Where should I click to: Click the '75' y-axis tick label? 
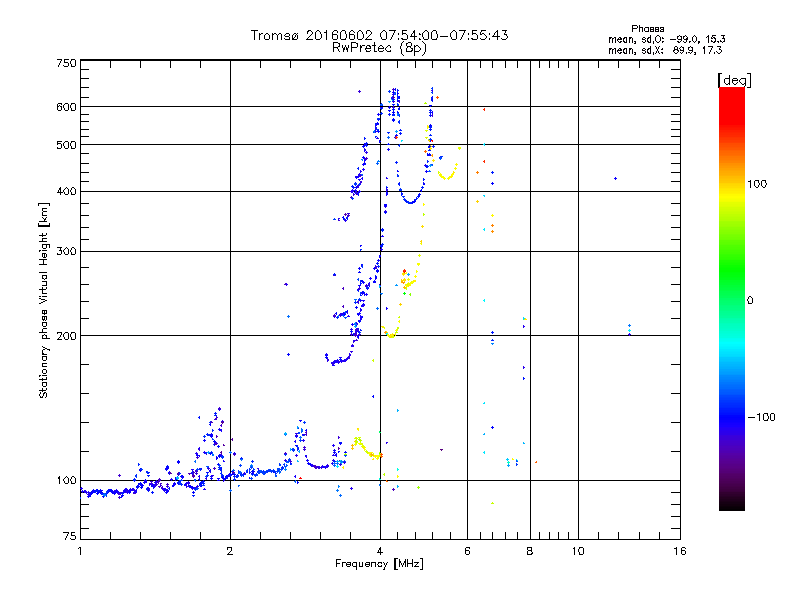pos(70,536)
